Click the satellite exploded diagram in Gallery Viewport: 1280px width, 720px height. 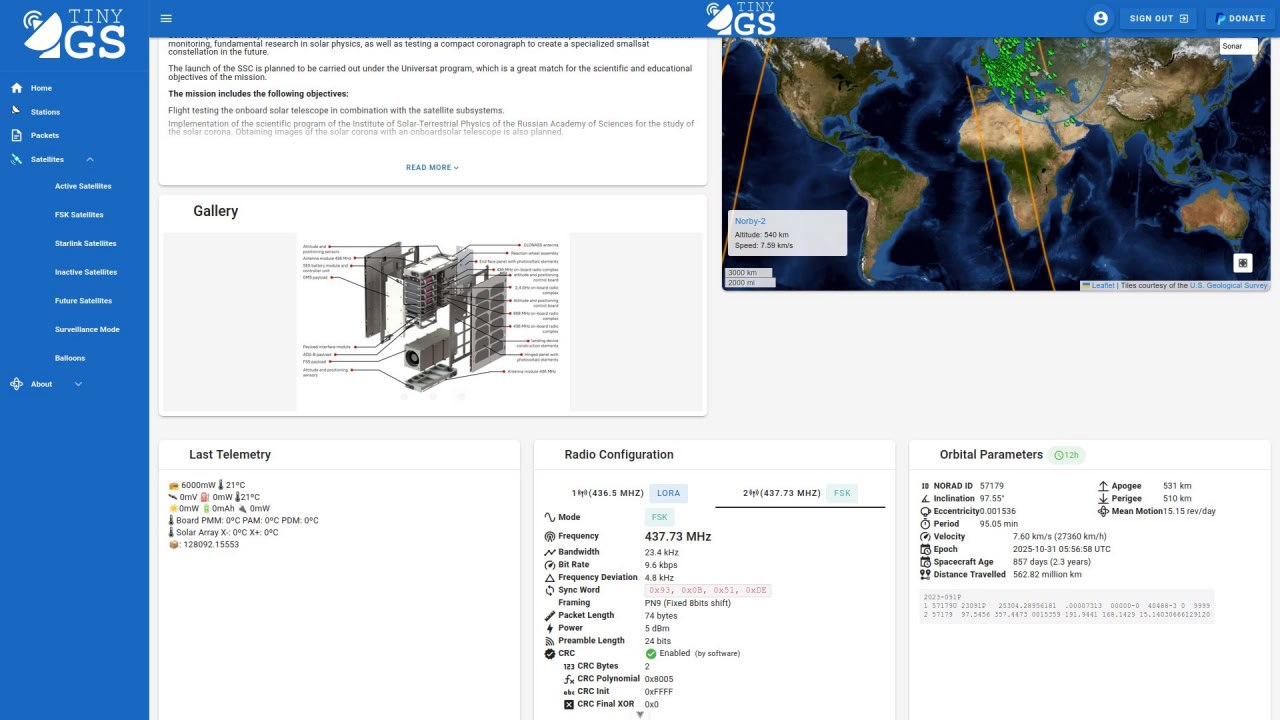pos(433,322)
